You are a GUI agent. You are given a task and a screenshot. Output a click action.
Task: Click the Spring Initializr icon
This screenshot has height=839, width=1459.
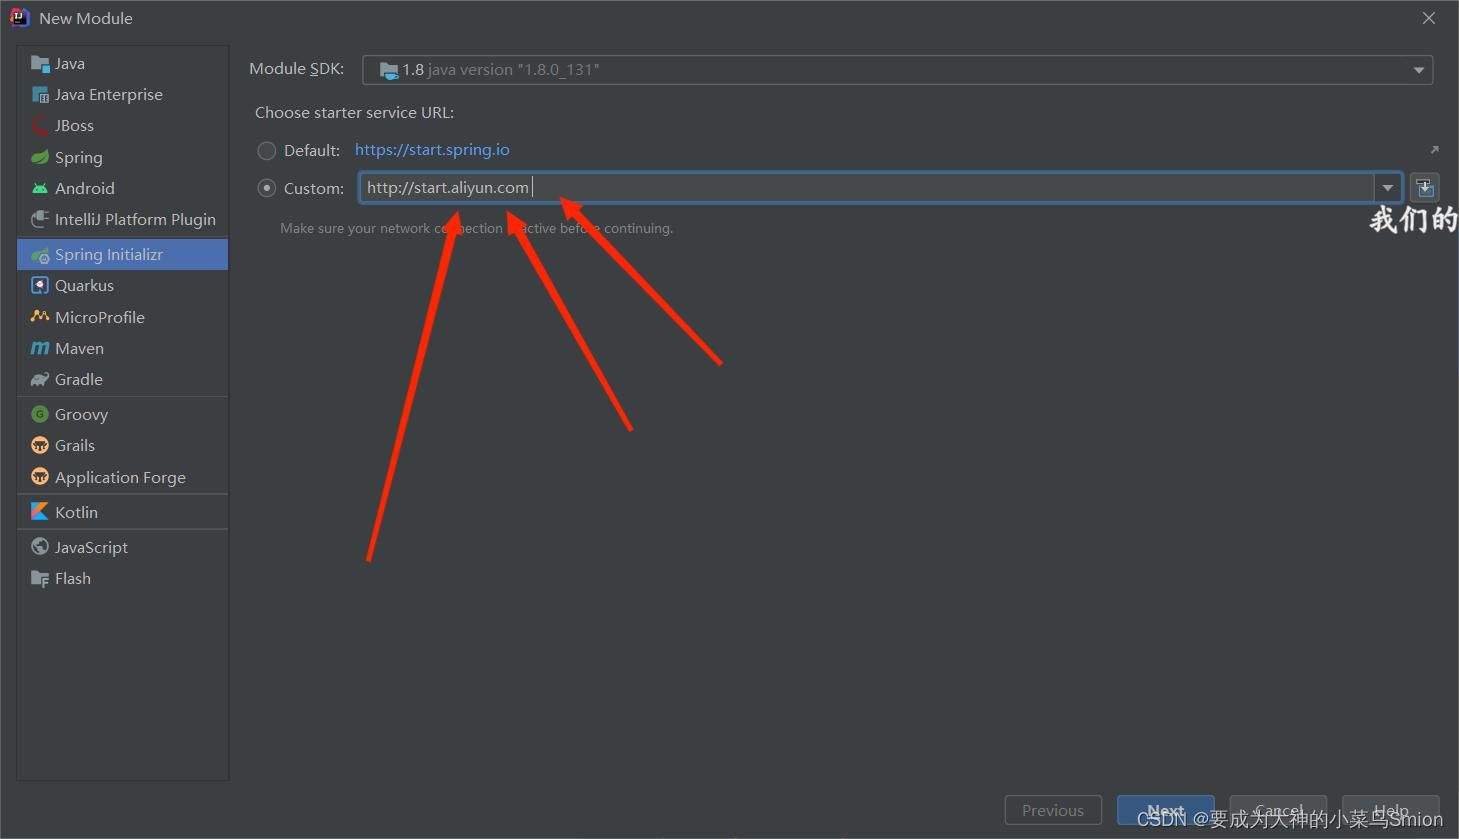click(x=40, y=255)
